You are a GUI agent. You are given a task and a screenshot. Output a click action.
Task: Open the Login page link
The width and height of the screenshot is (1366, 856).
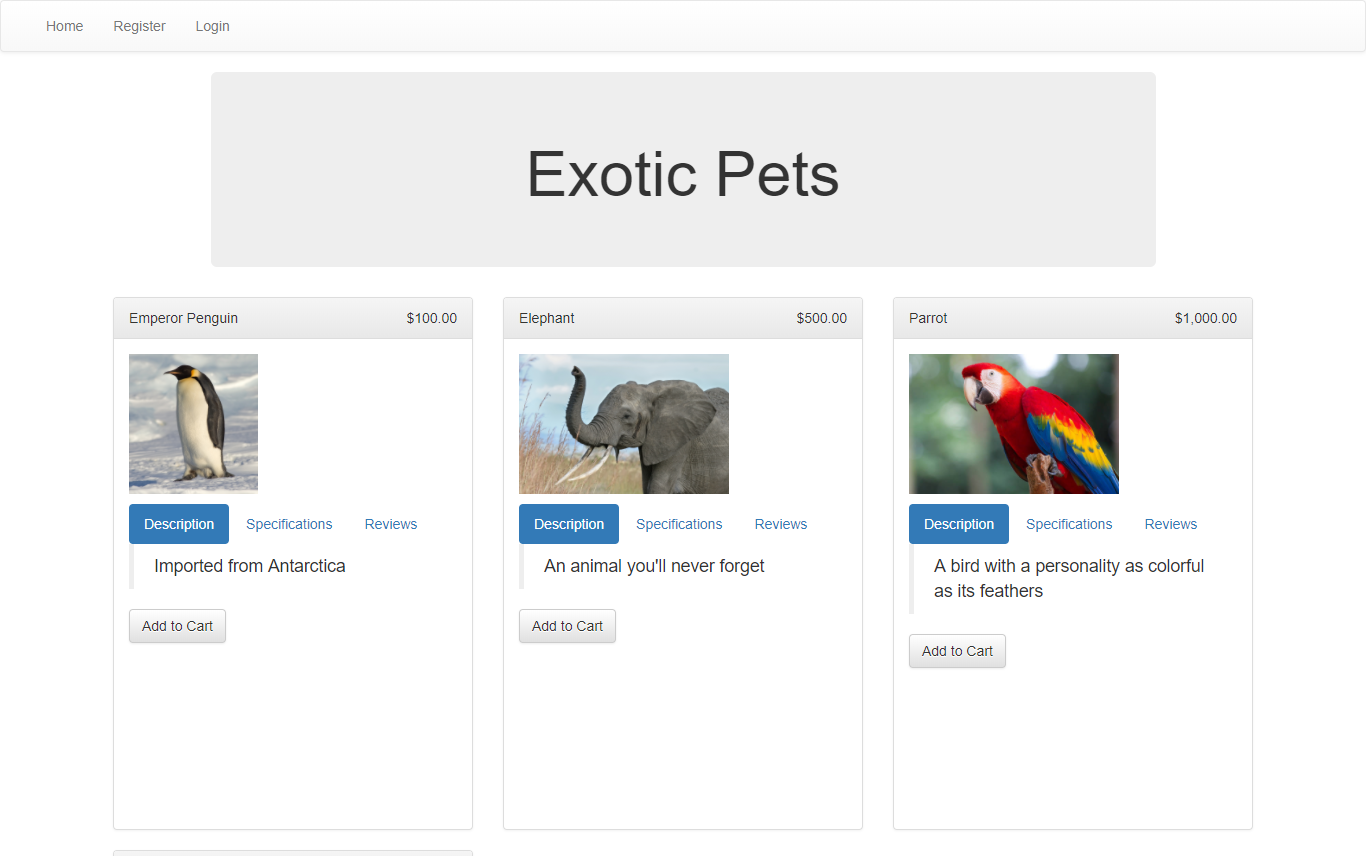click(212, 26)
